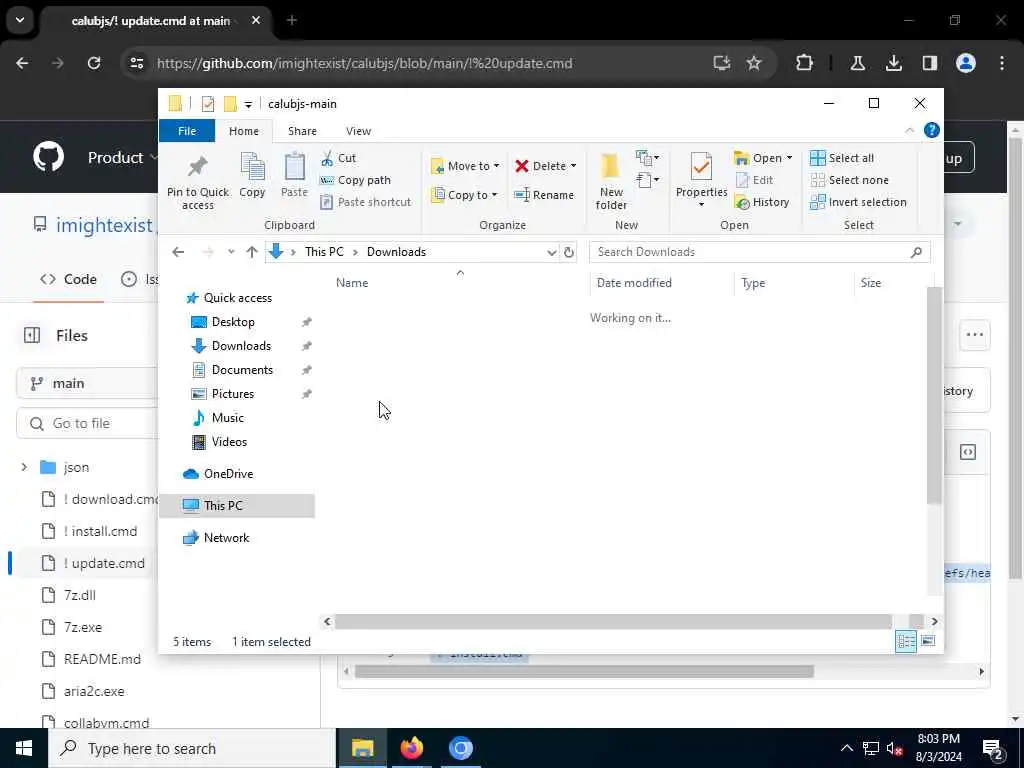The height and width of the screenshot is (768, 1024).
Task: Open Chrome tab search dropdown
Action: (20, 20)
